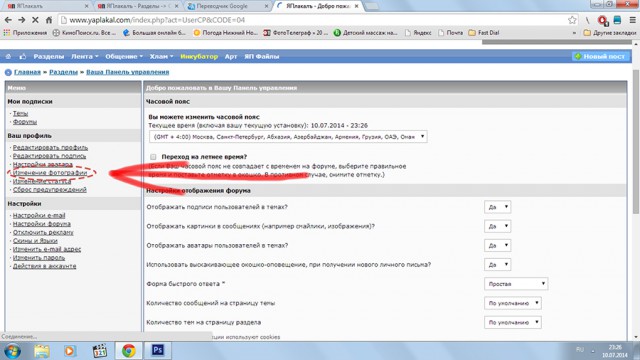Open Скины и Языки link
The height and width of the screenshot is (360, 640).
(x=35, y=241)
